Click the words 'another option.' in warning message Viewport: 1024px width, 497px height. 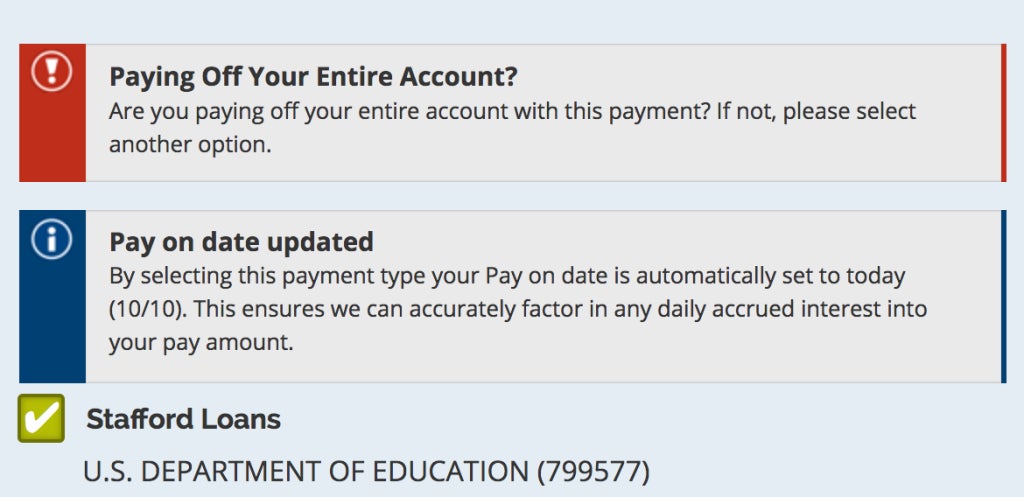[189, 144]
